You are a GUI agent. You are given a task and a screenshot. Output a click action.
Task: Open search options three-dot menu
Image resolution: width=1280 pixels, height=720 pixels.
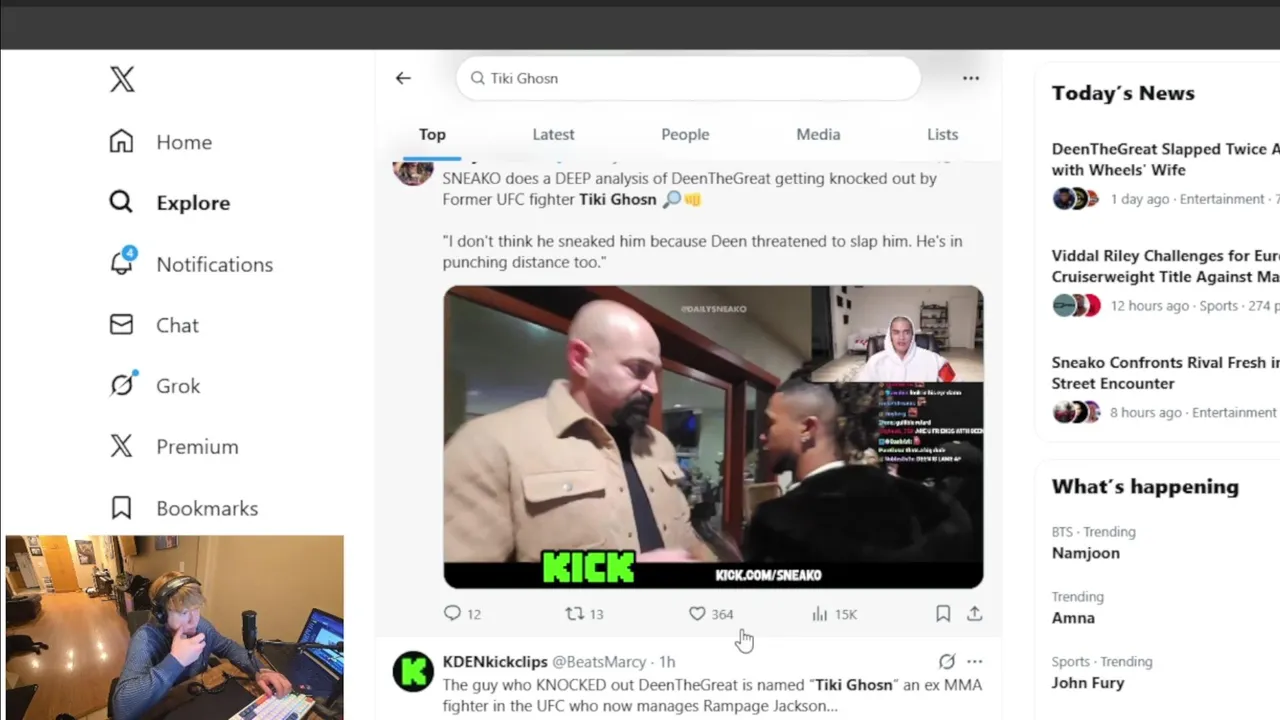point(971,78)
